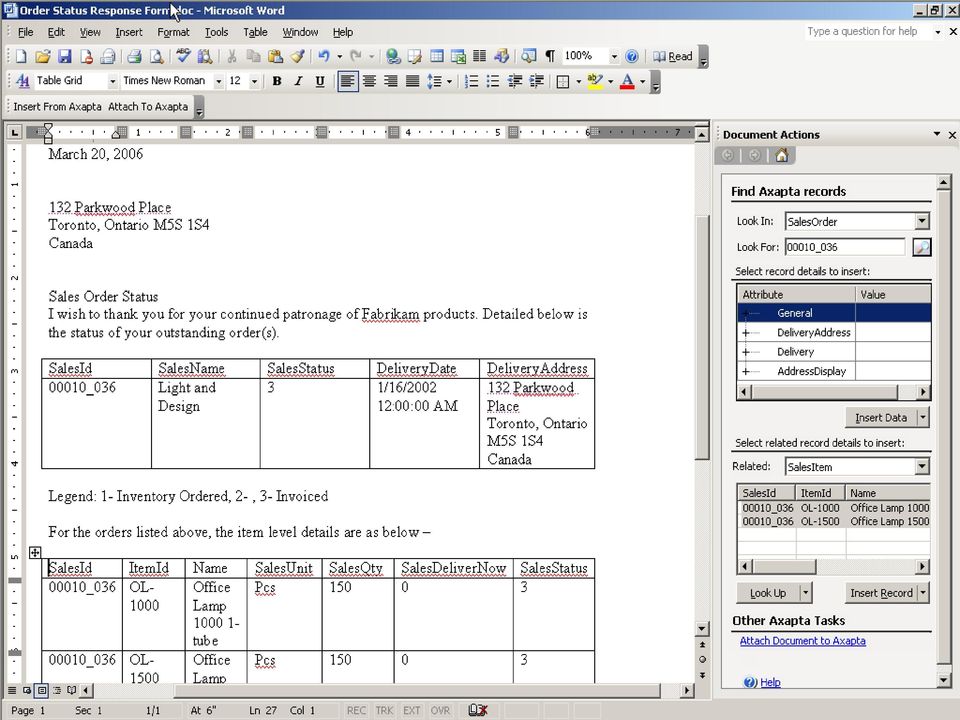The image size is (960, 720).
Task: Open the Columns layout icon
Action: pos(479,56)
